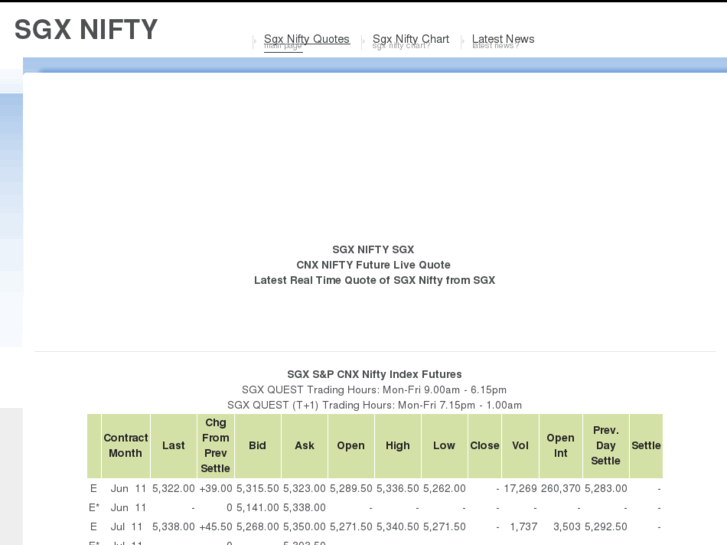Image resolution: width=727 pixels, height=545 pixels.
Task: Select the ask value 5,338.00
Action: (x=305, y=507)
